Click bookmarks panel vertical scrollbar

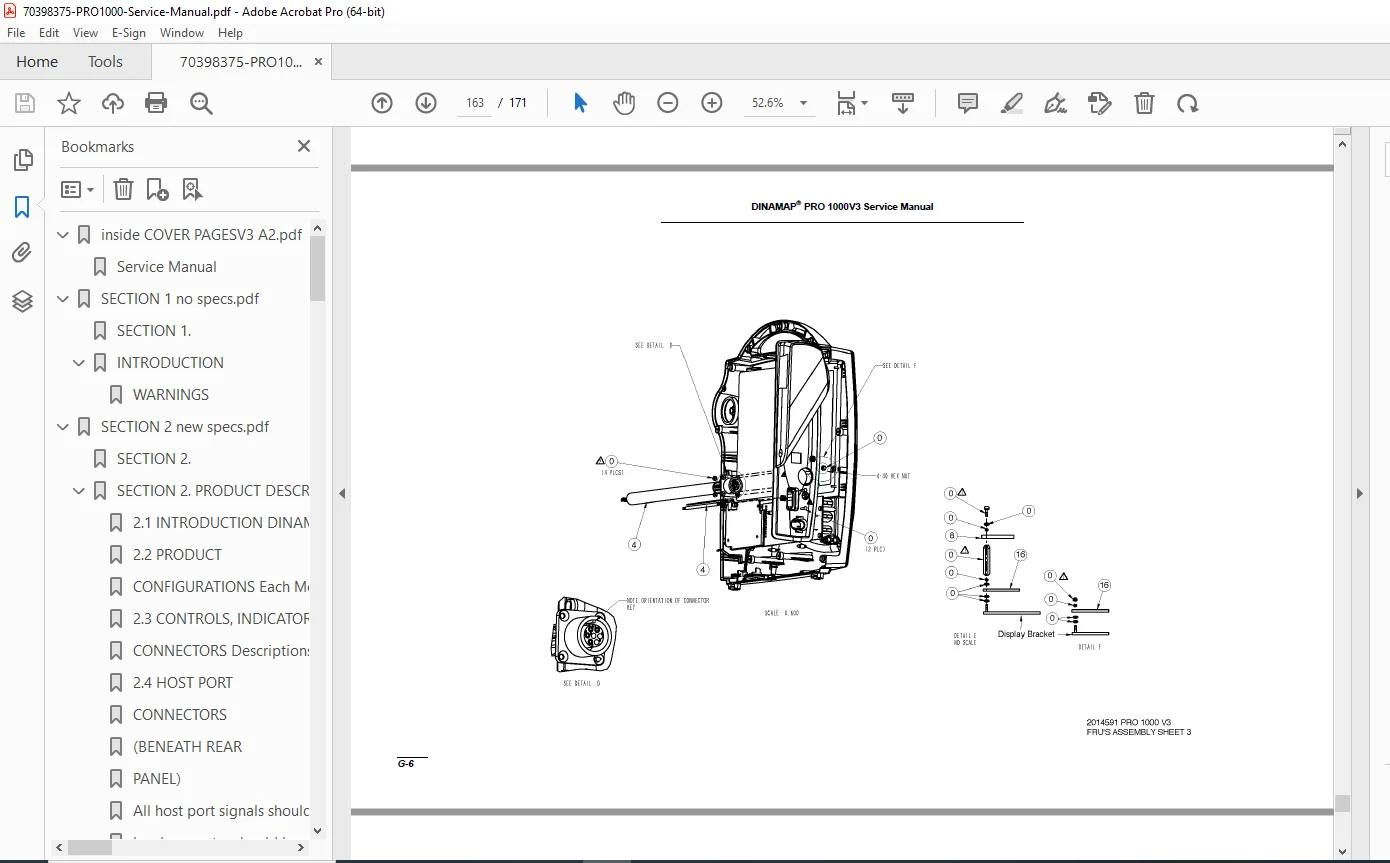318,267
